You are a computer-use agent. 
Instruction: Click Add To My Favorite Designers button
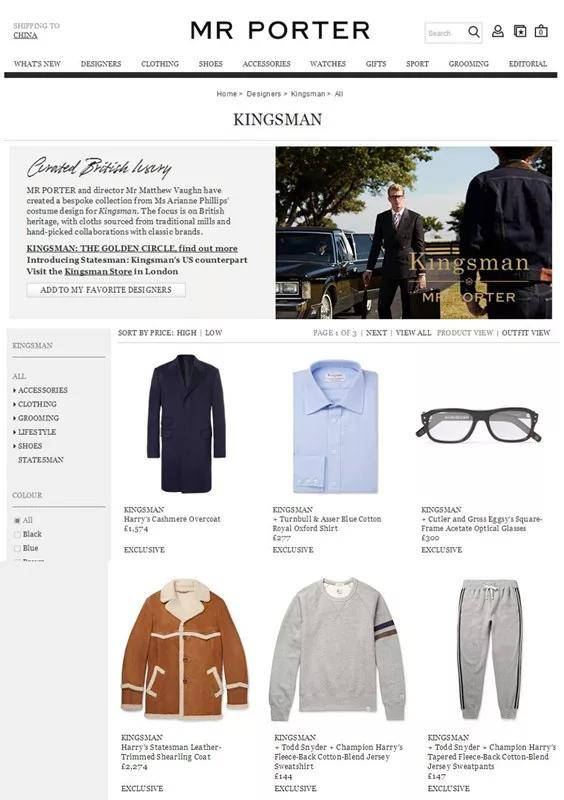(x=106, y=290)
